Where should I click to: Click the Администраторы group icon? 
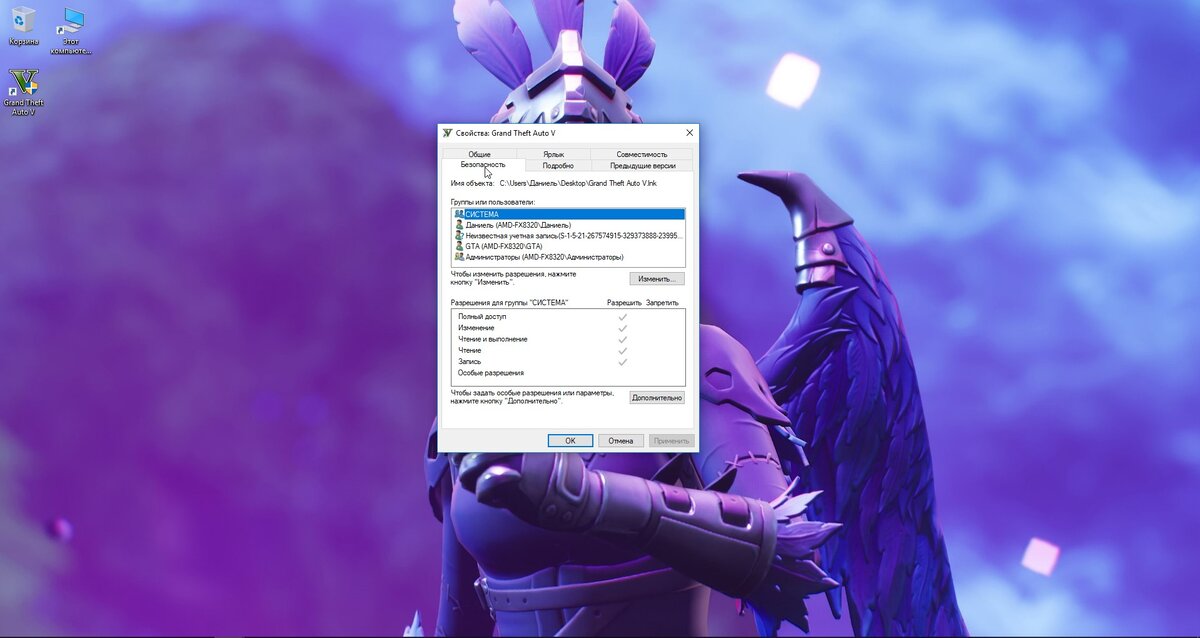pyautogui.click(x=459, y=257)
